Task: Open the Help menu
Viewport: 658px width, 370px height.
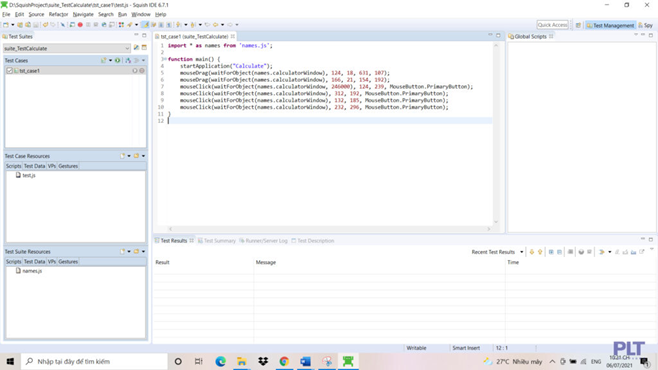Action: point(160,14)
